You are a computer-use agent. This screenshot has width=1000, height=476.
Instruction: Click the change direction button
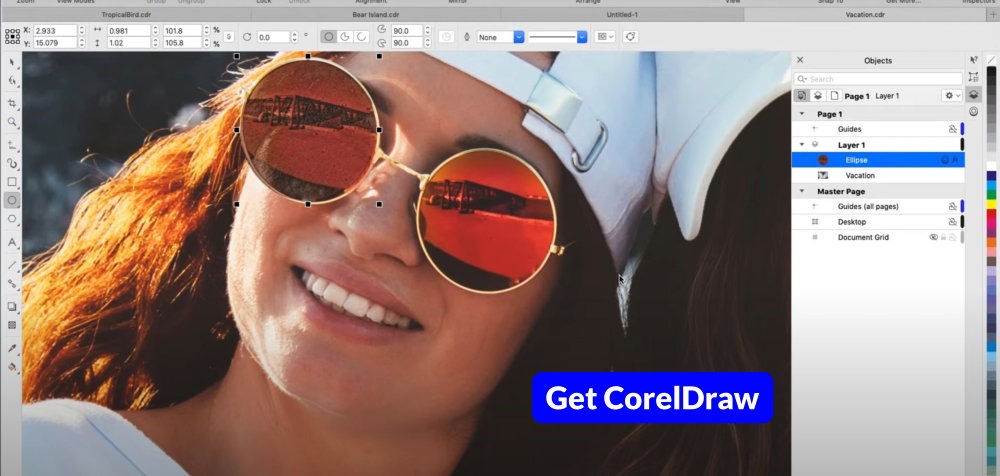(446, 37)
